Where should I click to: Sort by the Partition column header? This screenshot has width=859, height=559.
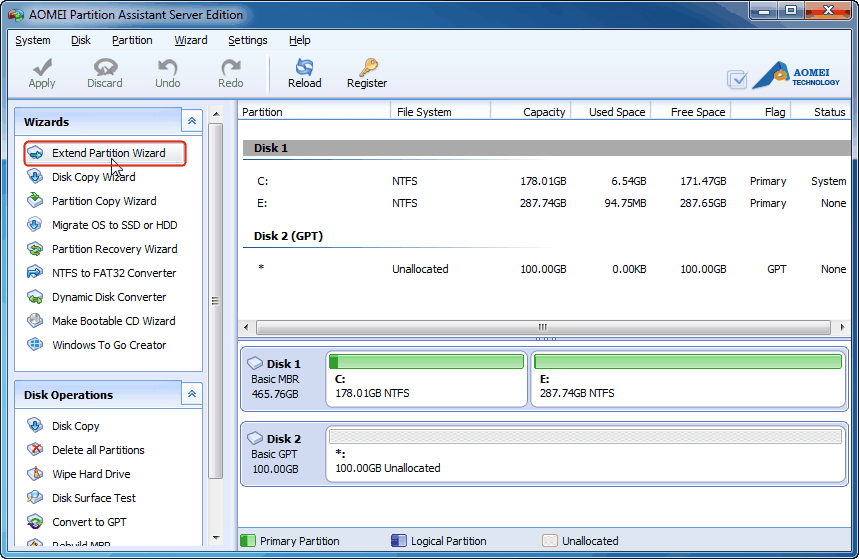pos(315,112)
